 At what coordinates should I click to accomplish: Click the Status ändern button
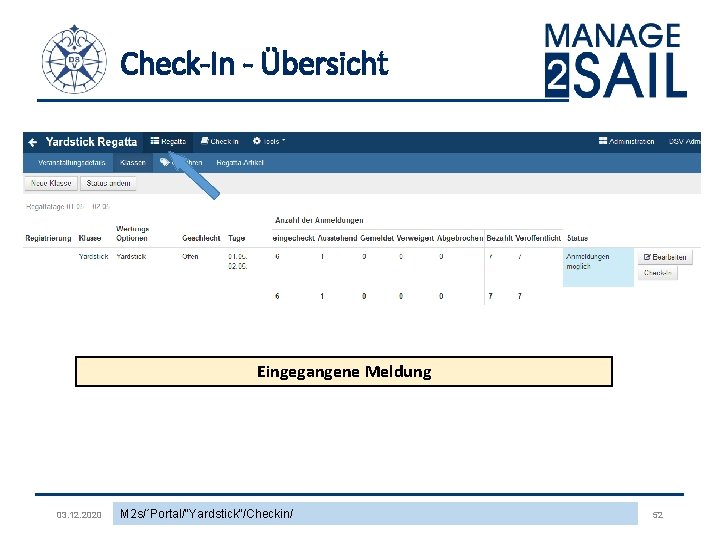(108, 183)
